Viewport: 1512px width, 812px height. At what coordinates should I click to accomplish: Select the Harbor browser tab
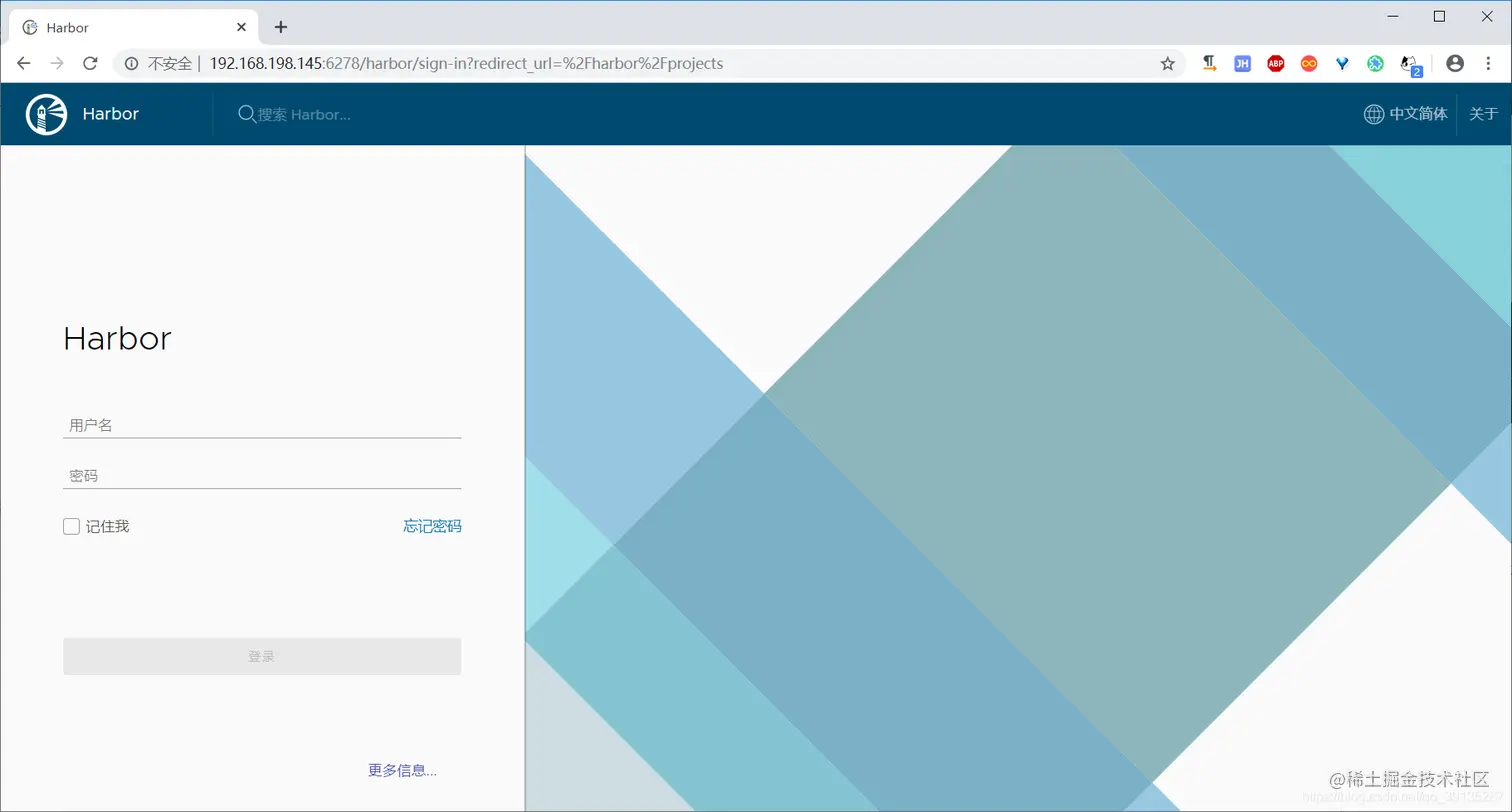[x=133, y=27]
